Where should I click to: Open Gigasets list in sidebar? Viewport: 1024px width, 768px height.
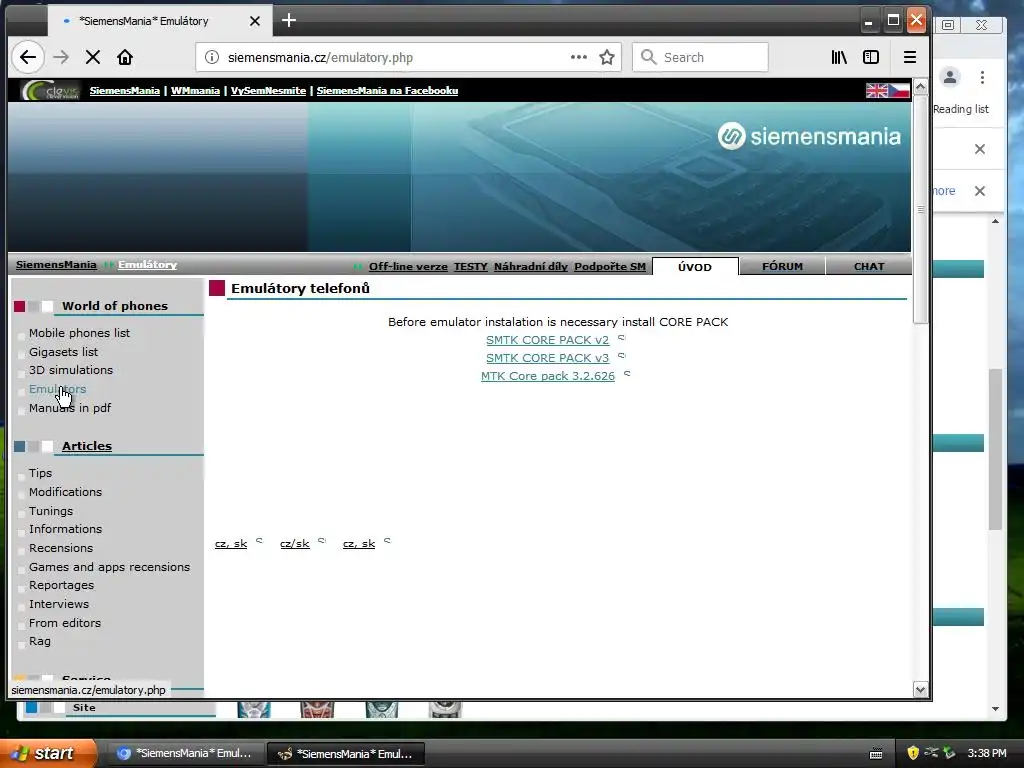63,352
